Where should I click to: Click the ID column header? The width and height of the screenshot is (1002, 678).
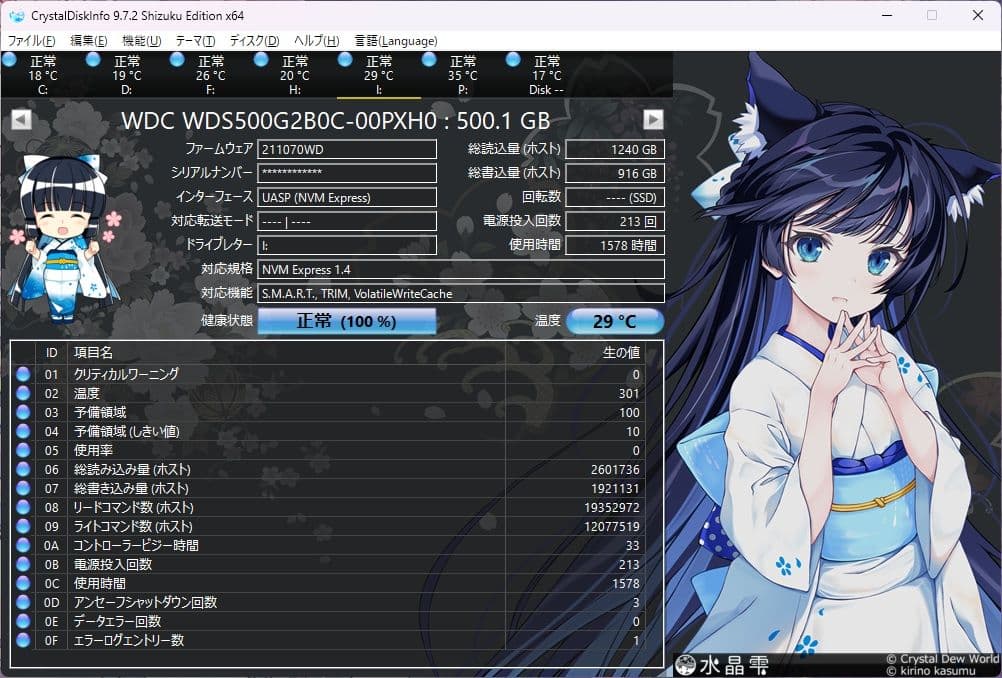pyautogui.click(x=52, y=353)
